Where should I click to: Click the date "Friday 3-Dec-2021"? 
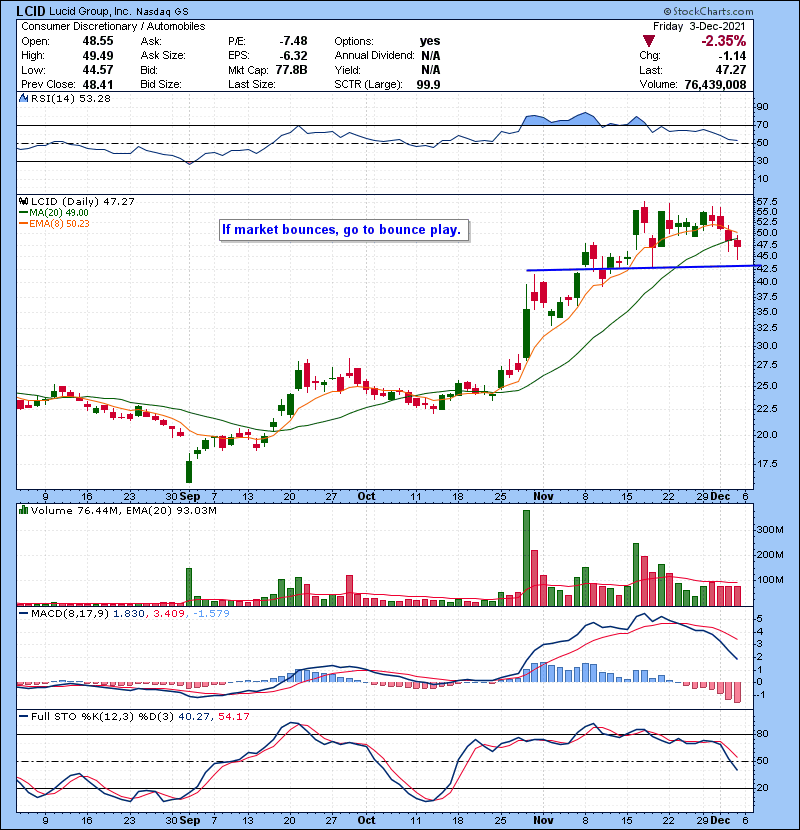coord(699,26)
